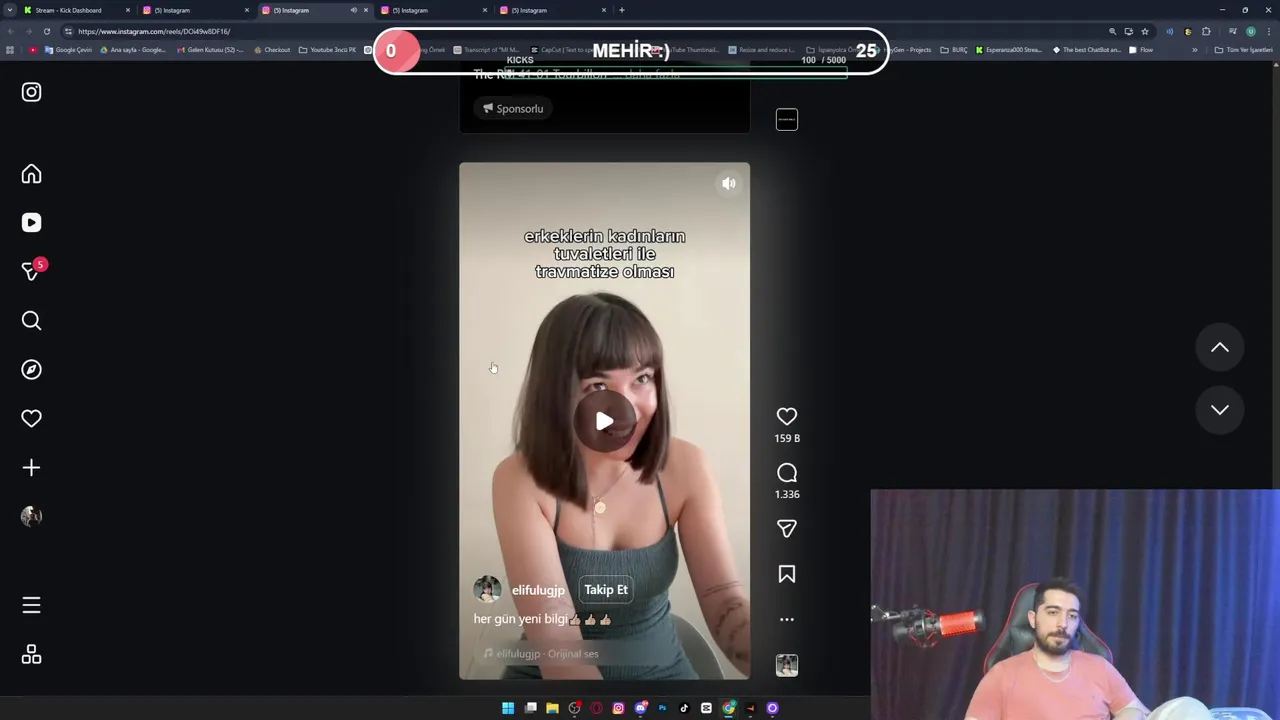Expand the Checkout bookmark folder
Screen dimensions: 1280x720
click(x=271, y=50)
